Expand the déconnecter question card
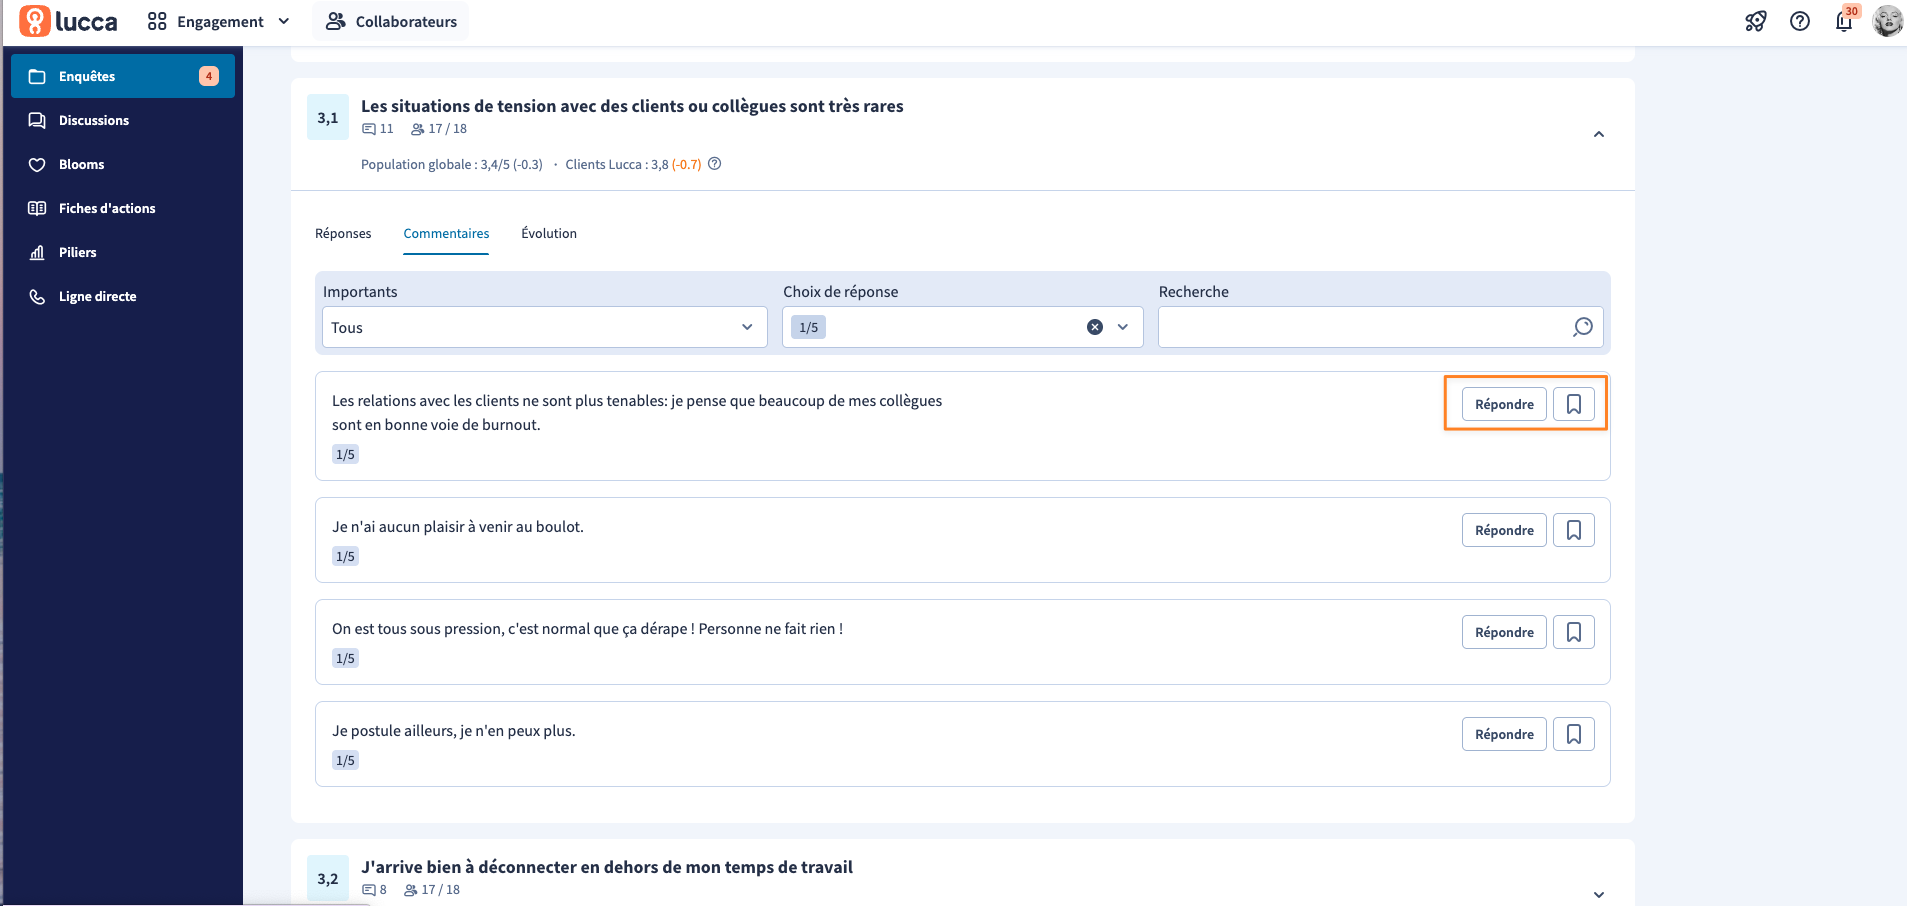 tap(1598, 894)
